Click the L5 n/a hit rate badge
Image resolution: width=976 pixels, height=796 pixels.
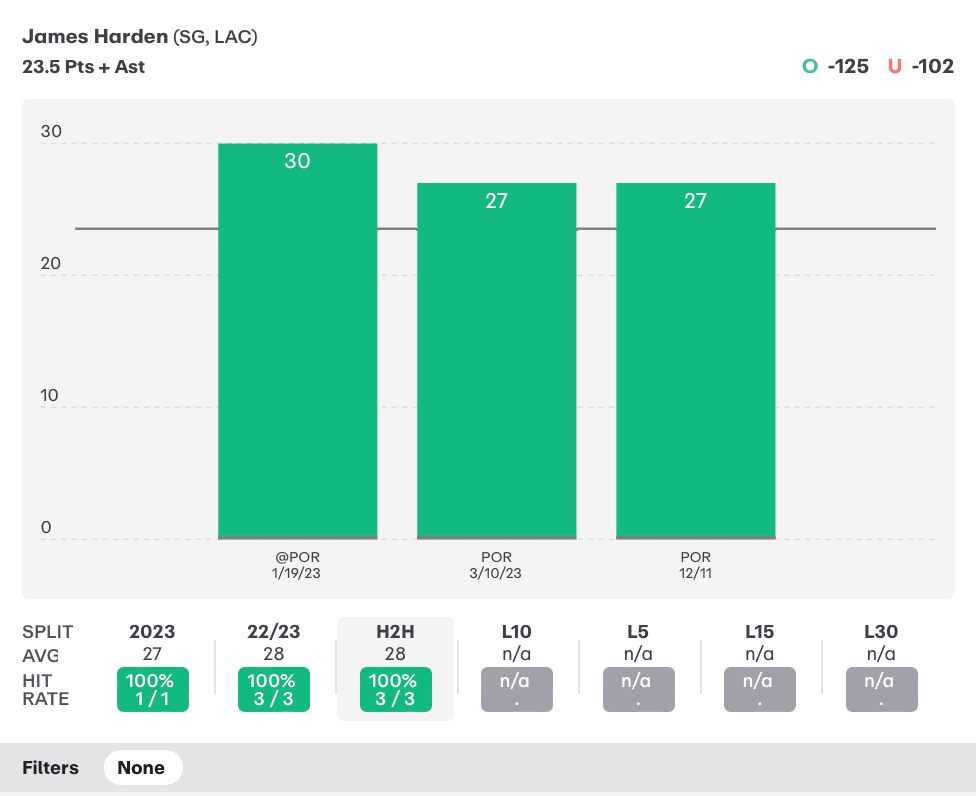point(639,690)
